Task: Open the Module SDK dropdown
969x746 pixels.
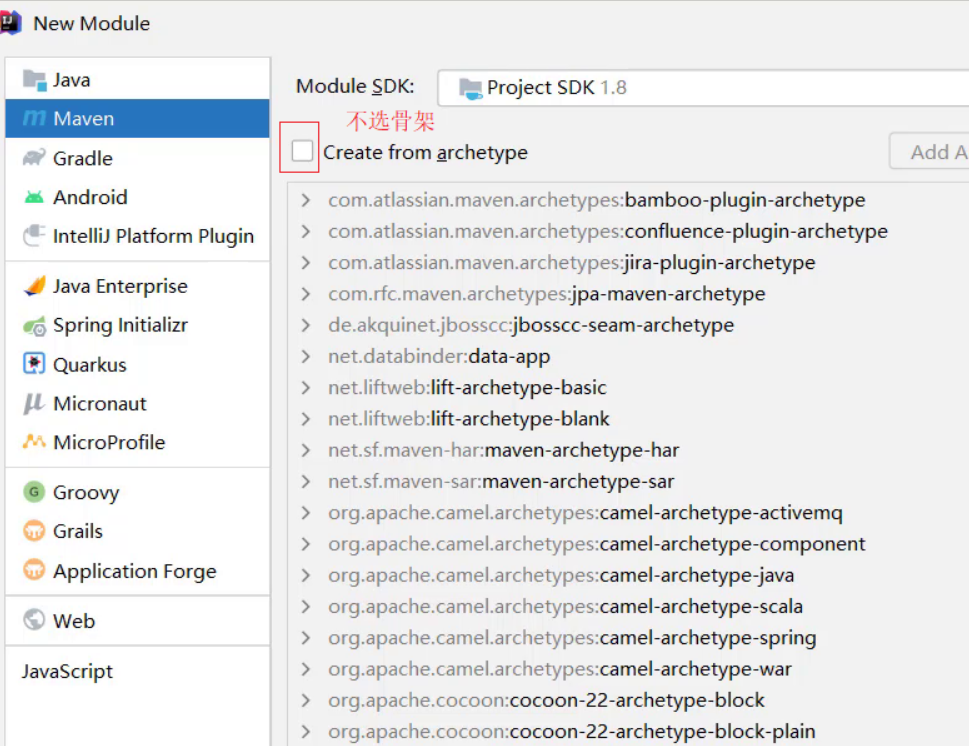Action: click(x=703, y=88)
